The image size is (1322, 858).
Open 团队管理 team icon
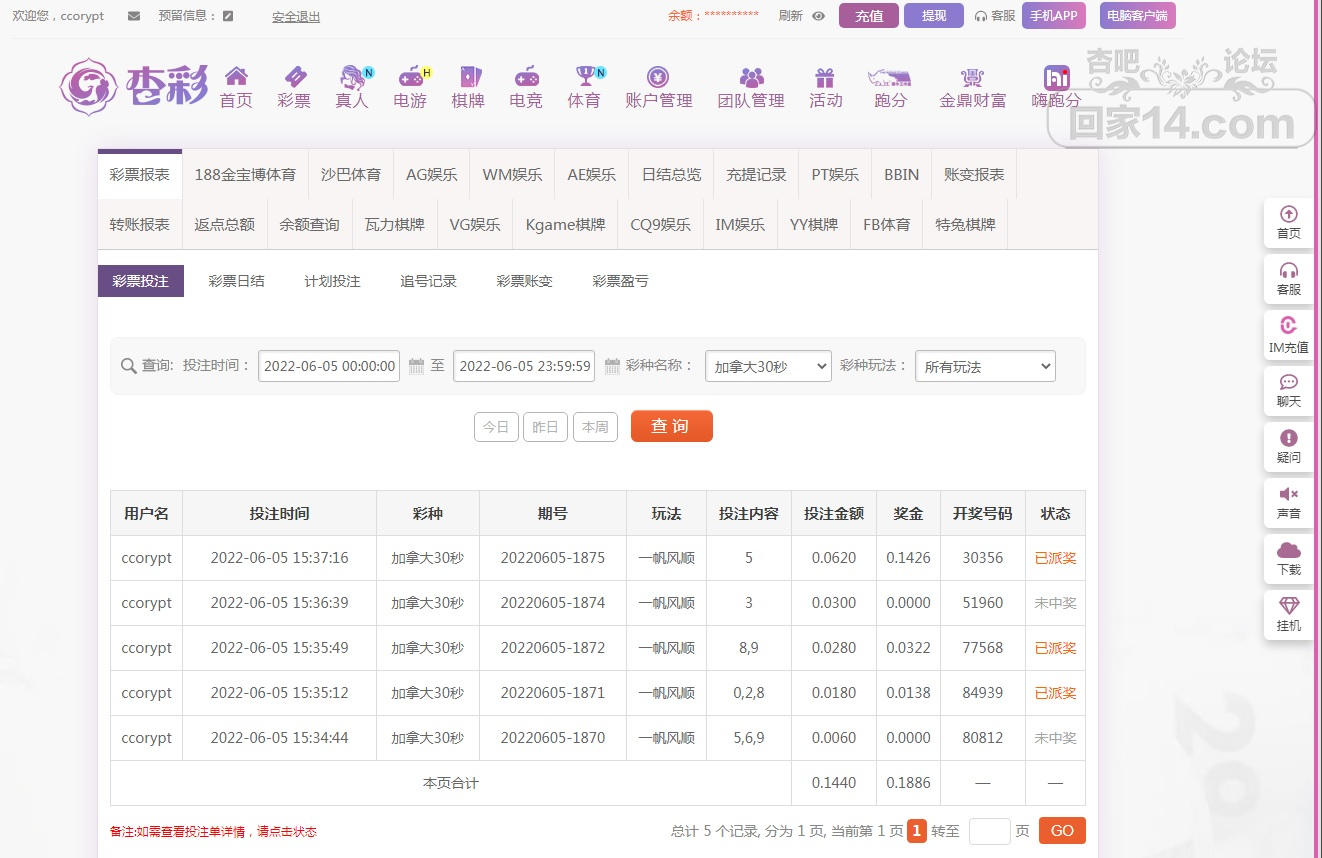point(751,78)
